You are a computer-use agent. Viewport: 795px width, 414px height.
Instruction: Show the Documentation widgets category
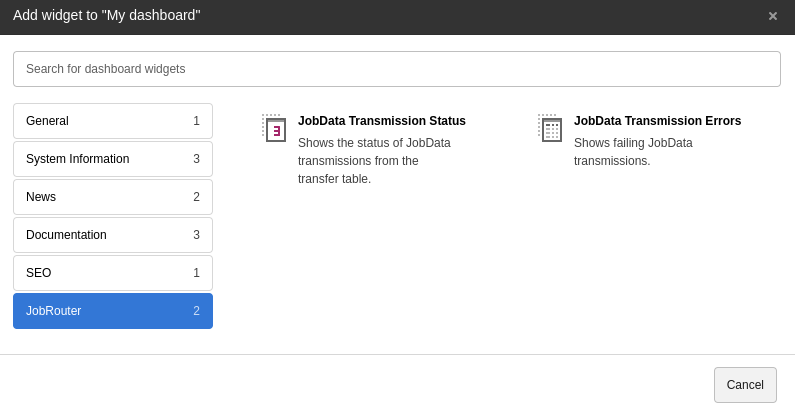(x=113, y=235)
